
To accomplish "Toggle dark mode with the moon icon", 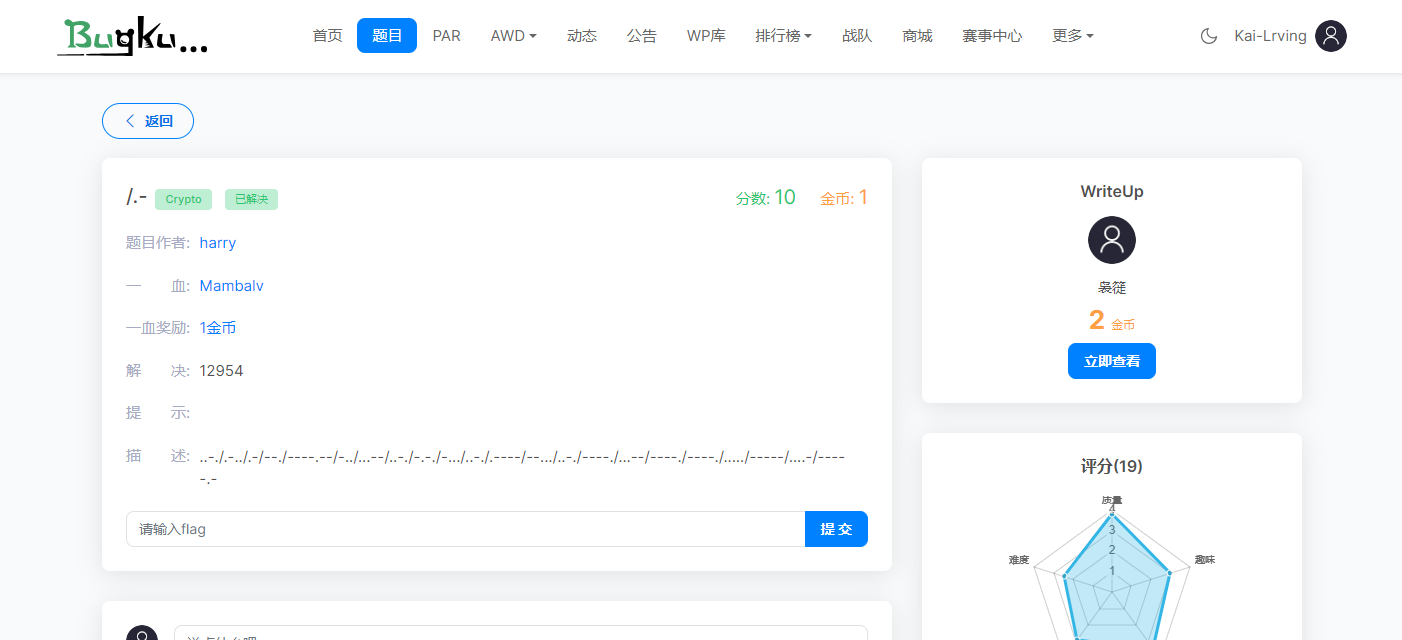I will coord(1208,36).
